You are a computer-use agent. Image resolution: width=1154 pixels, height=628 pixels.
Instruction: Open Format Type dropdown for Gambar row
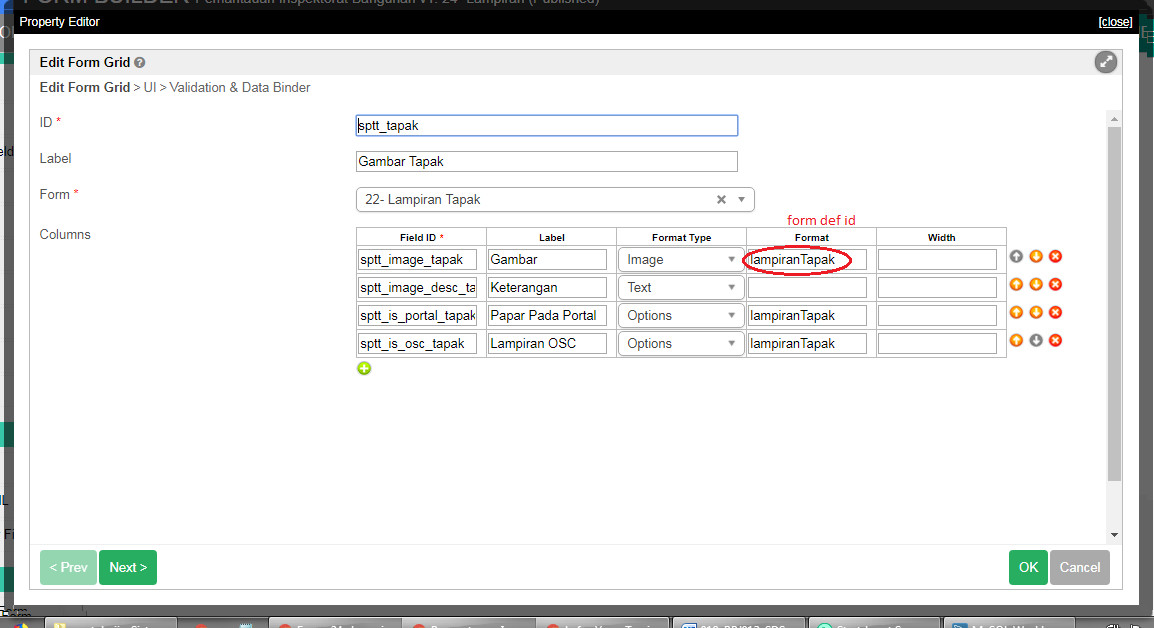[680, 260]
